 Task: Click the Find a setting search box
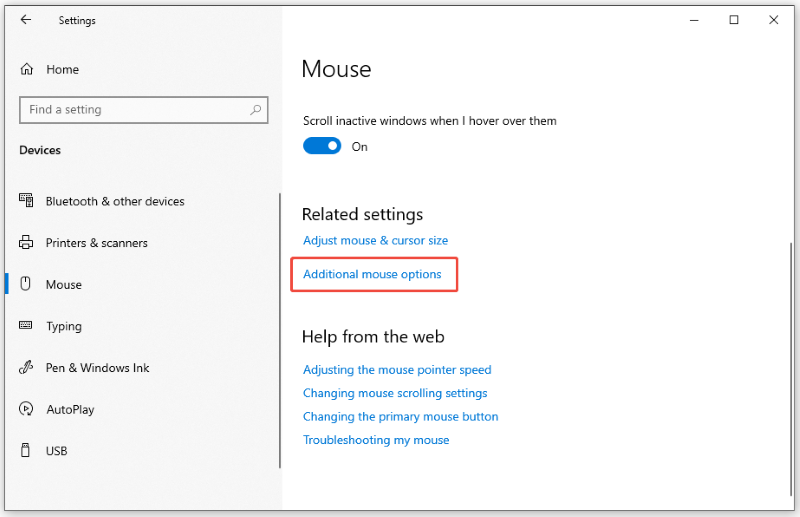click(x=143, y=110)
